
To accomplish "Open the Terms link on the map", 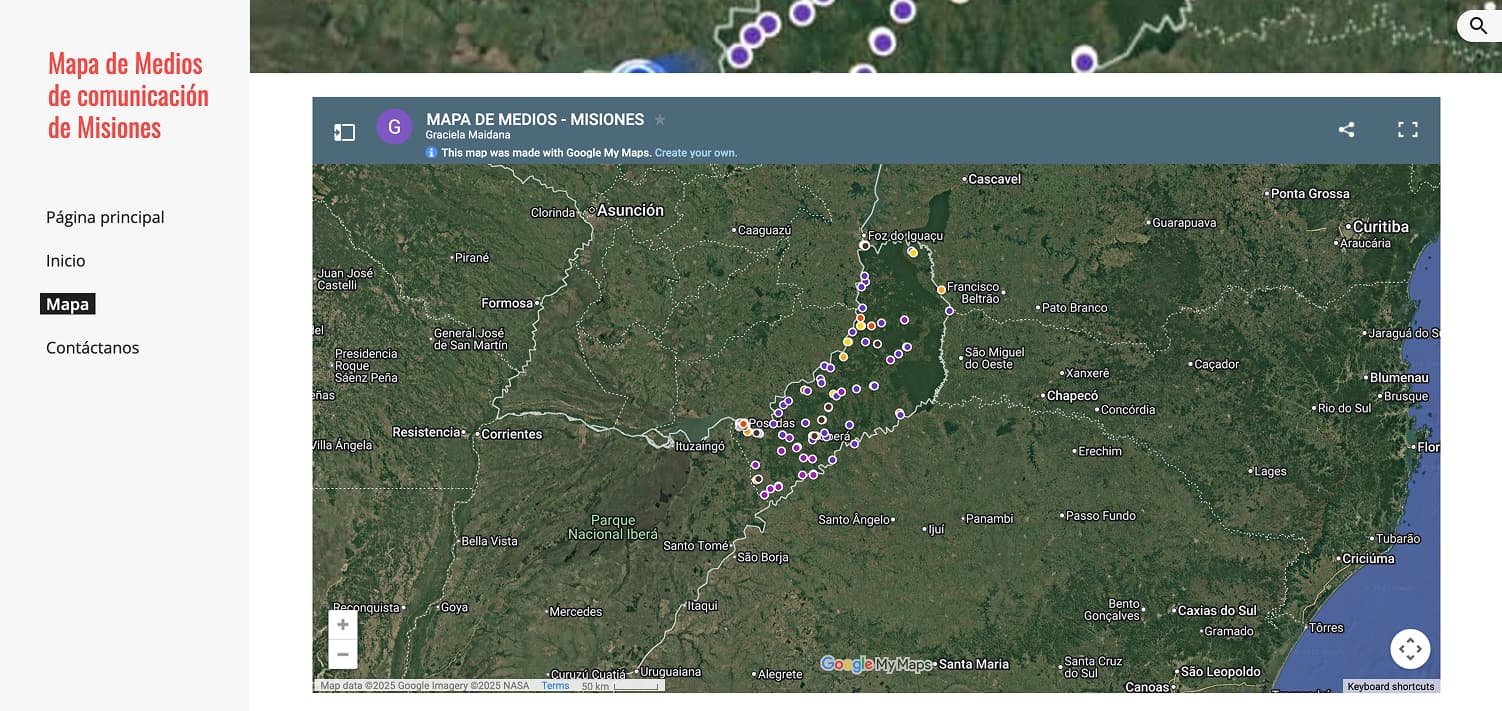I will pos(556,685).
